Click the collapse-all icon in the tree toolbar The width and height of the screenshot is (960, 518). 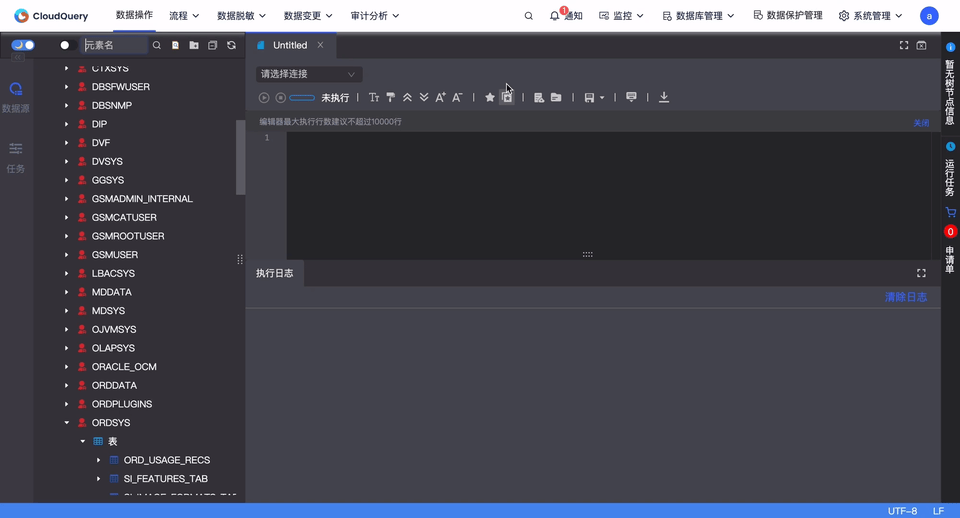tap(212, 45)
